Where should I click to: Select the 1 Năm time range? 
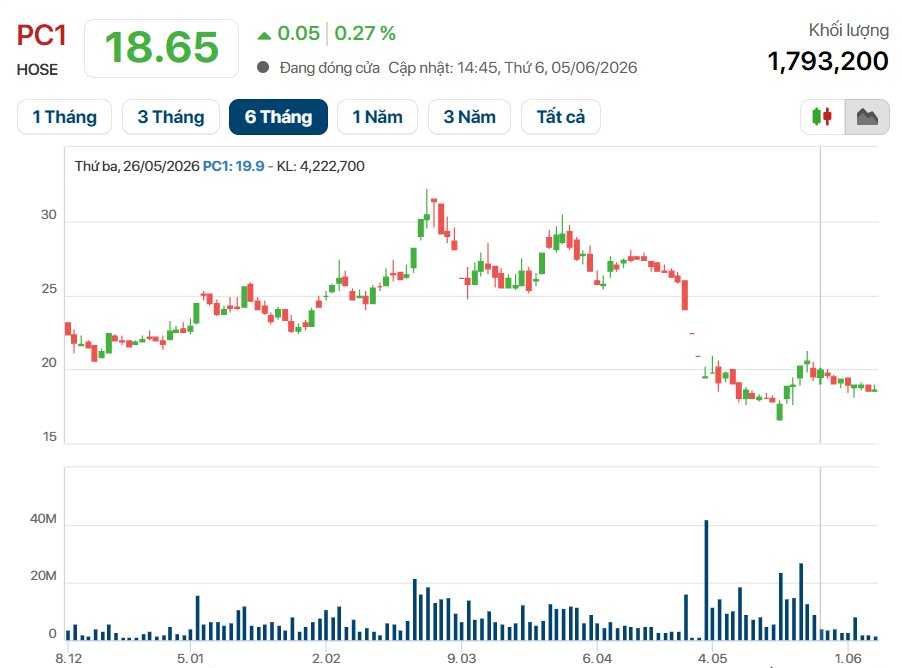(x=377, y=117)
